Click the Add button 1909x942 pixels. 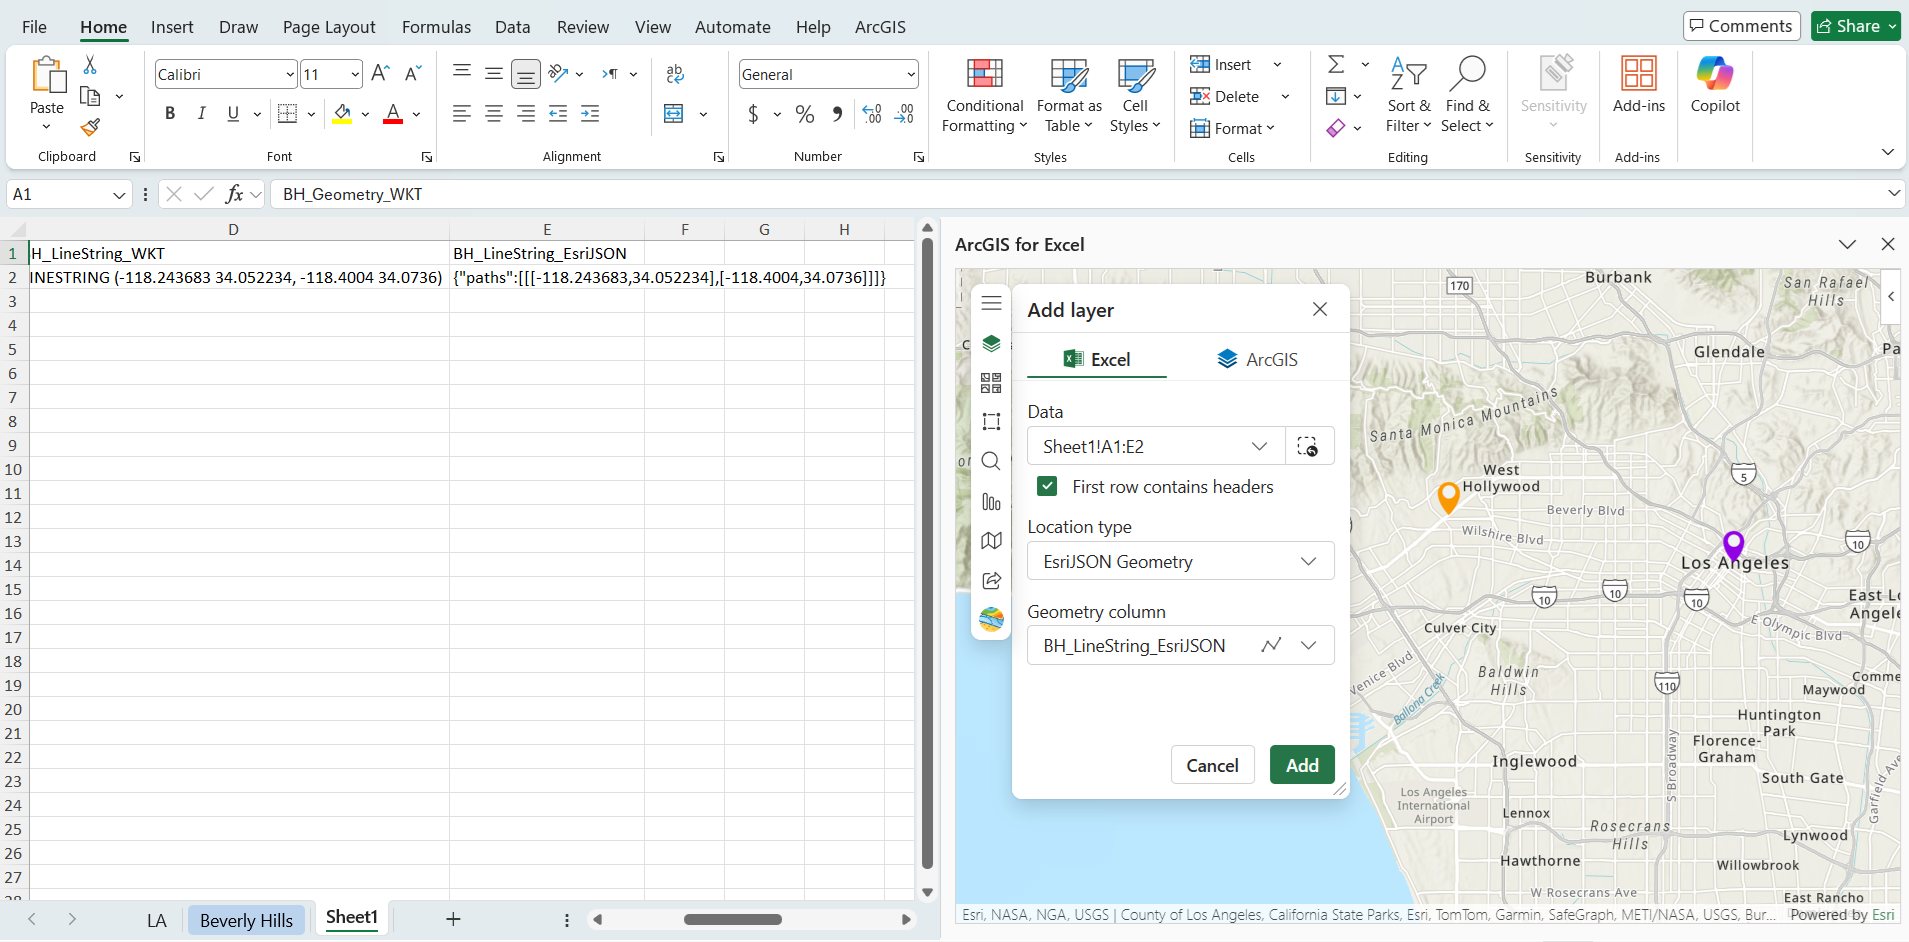coord(1301,766)
